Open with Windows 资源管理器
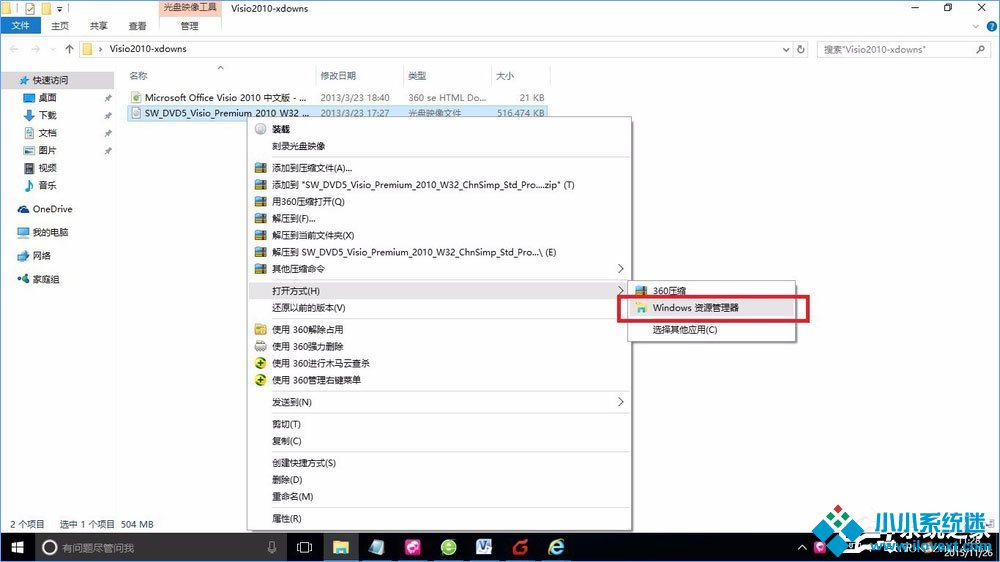Viewport: 1000px width, 562px height. [712, 307]
